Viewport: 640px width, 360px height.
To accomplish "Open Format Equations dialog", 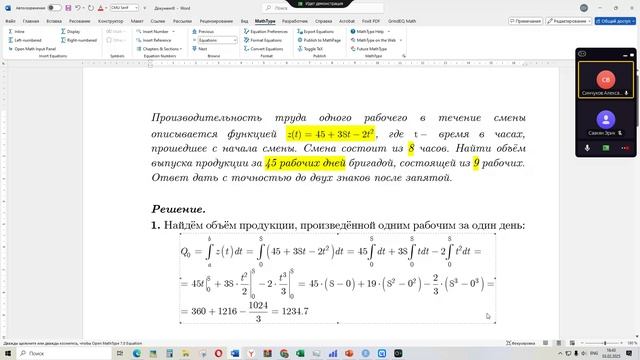I will 263,40.
